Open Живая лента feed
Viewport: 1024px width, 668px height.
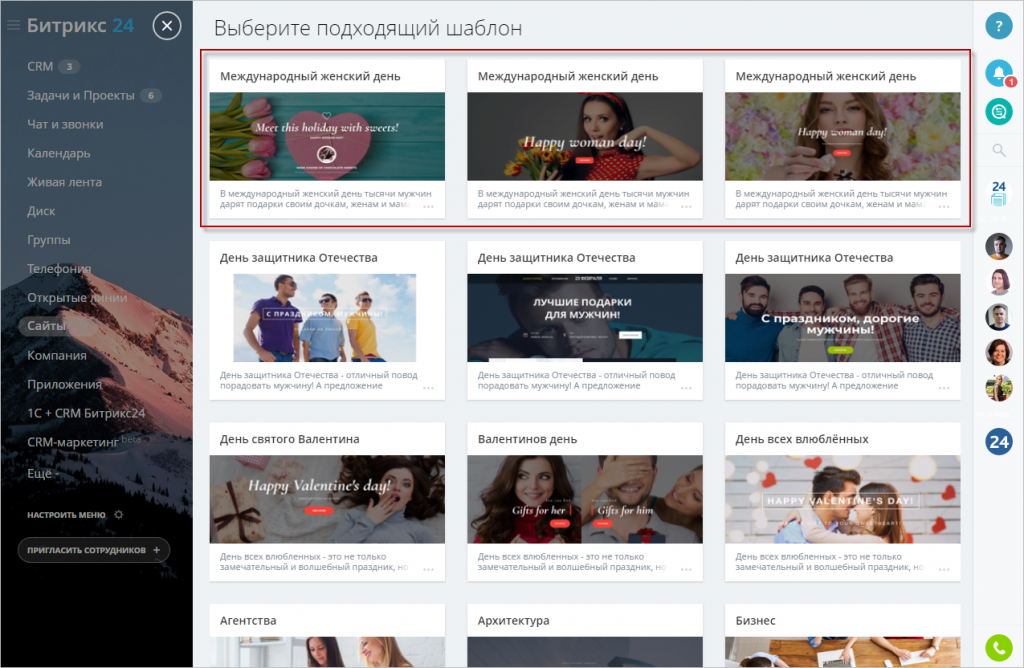64,182
